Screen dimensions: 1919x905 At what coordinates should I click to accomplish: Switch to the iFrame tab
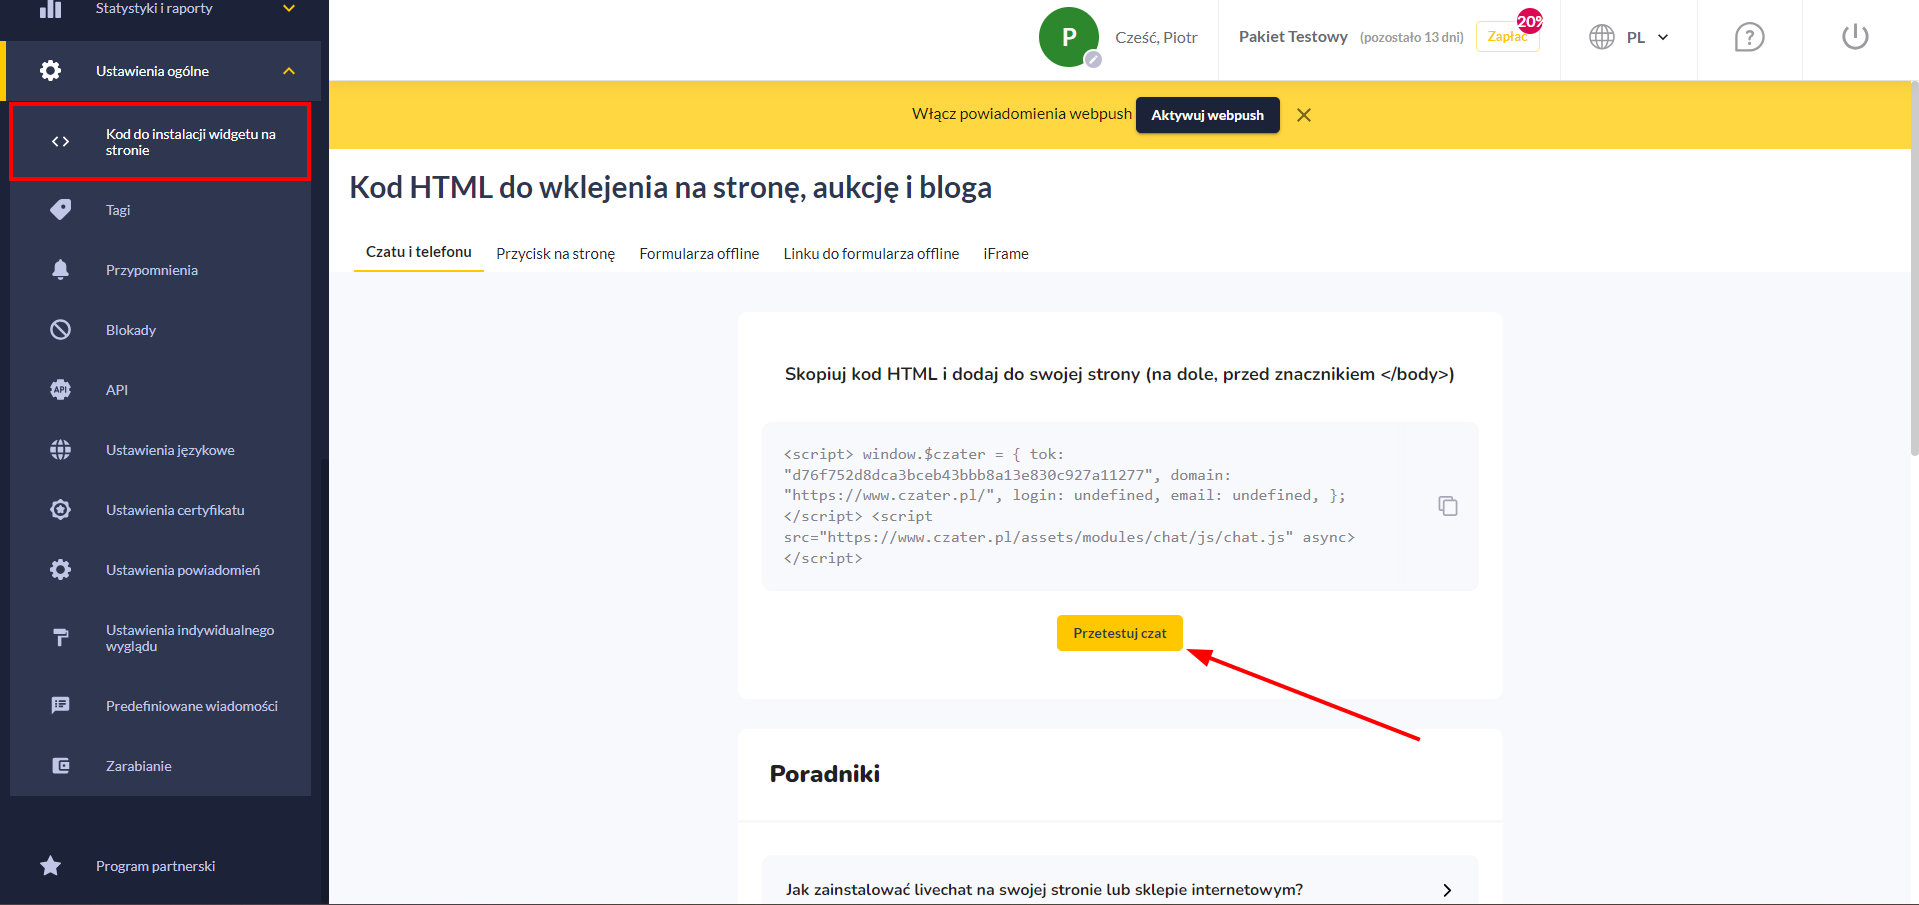pos(1005,254)
